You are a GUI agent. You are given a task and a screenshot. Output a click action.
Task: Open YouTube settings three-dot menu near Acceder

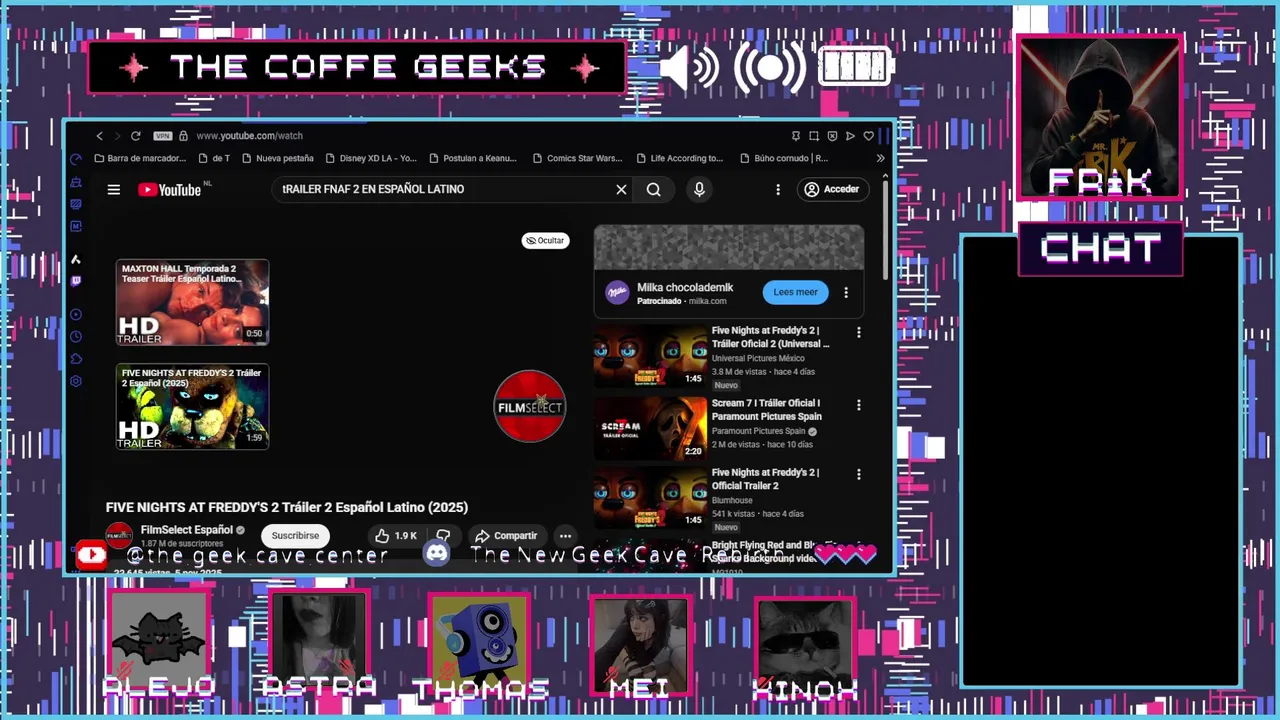(777, 189)
